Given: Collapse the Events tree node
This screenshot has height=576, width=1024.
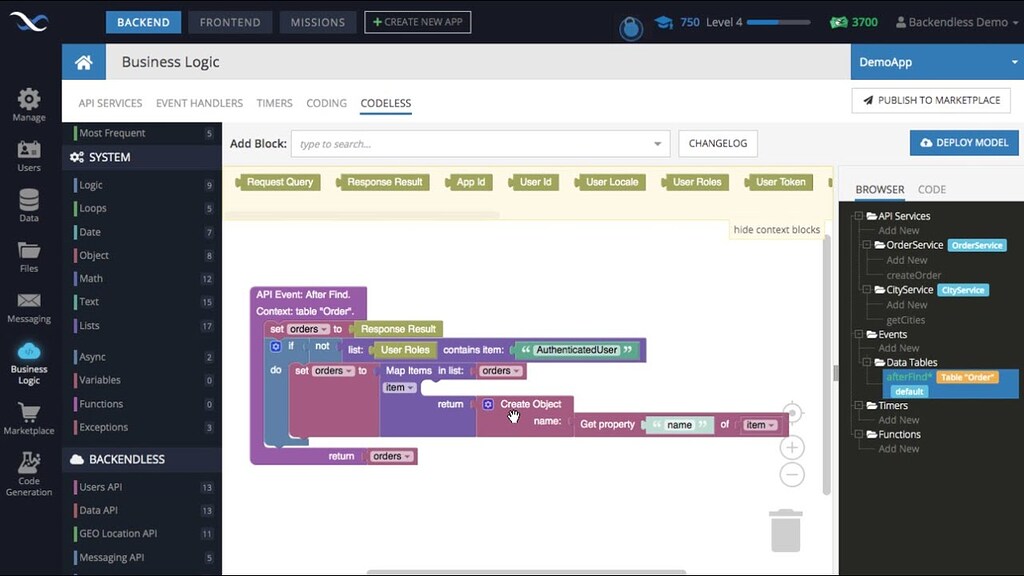Looking at the screenshot, I should [859, 334].
